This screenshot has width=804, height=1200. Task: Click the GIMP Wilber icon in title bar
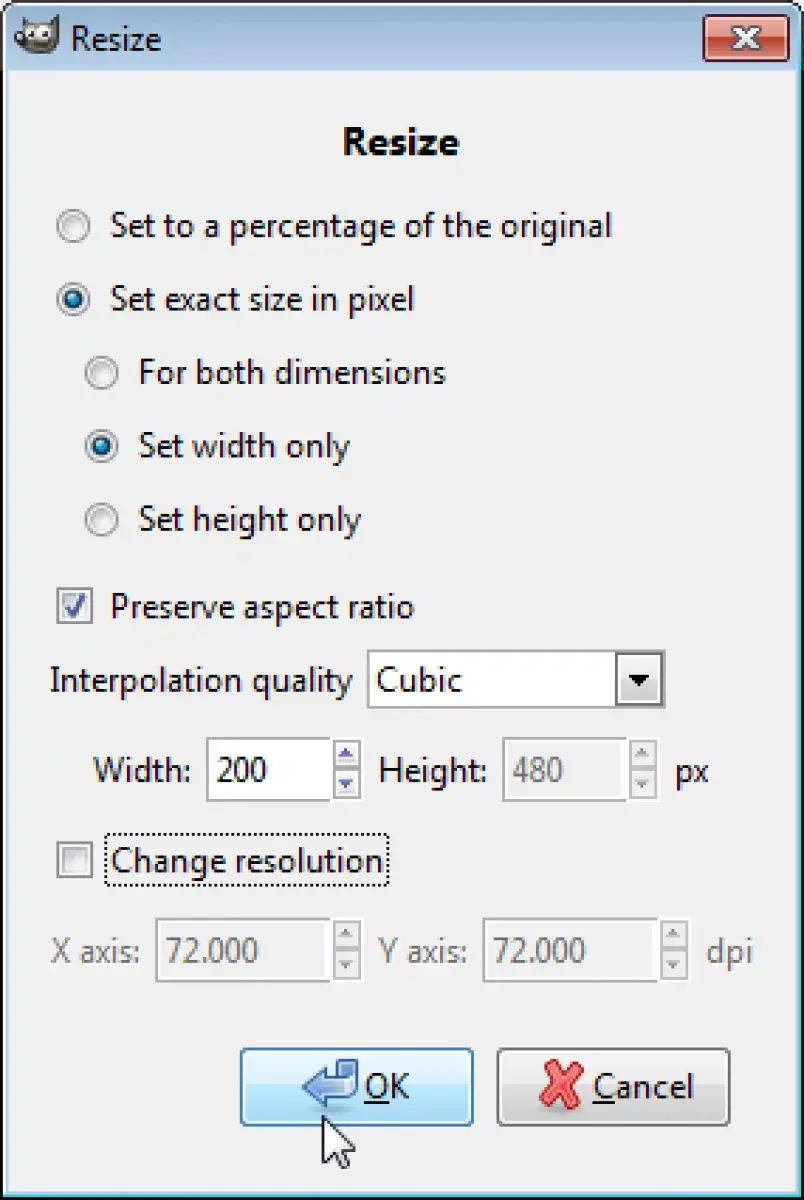pyautogui.click(x=36, y=40)
